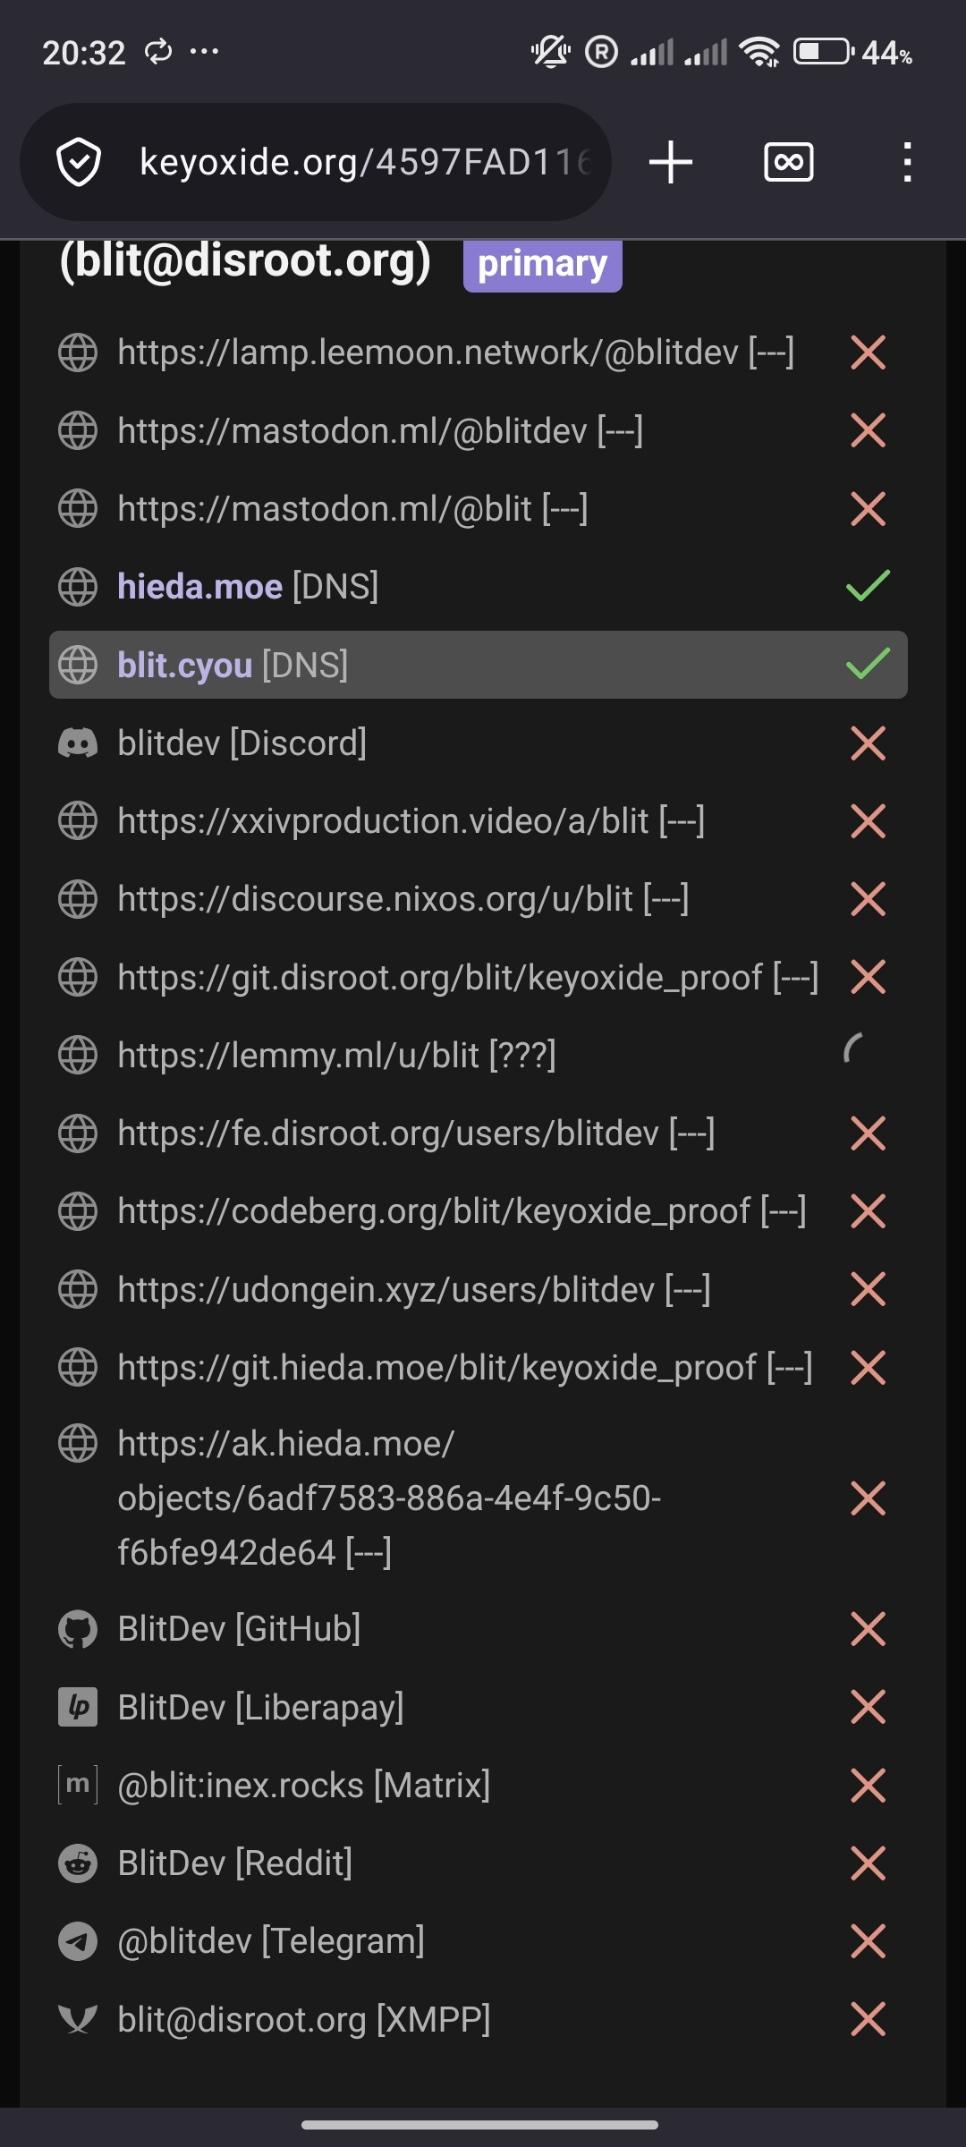
Task: Select the codeberg.org keyoxide_proof entry
Action: [x=461, y=1211]
